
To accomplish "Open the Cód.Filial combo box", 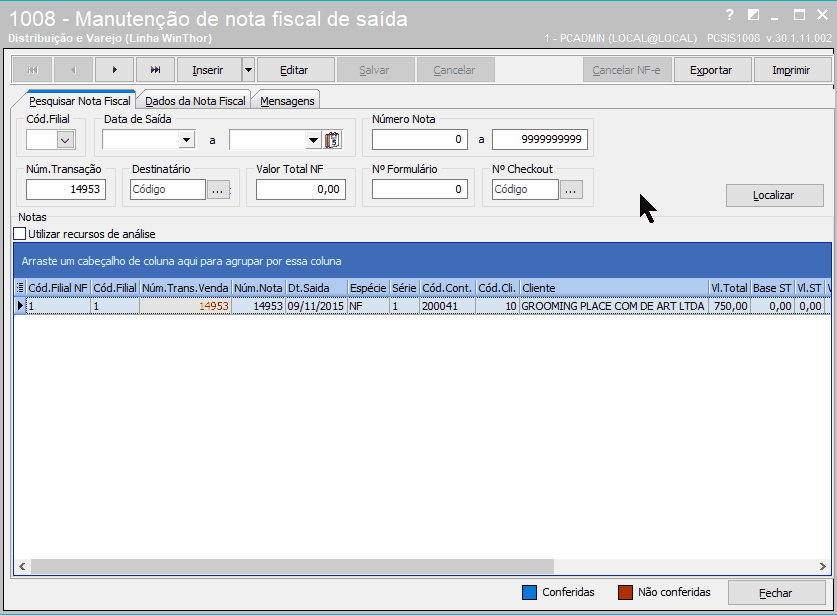I will click(51, 140).
